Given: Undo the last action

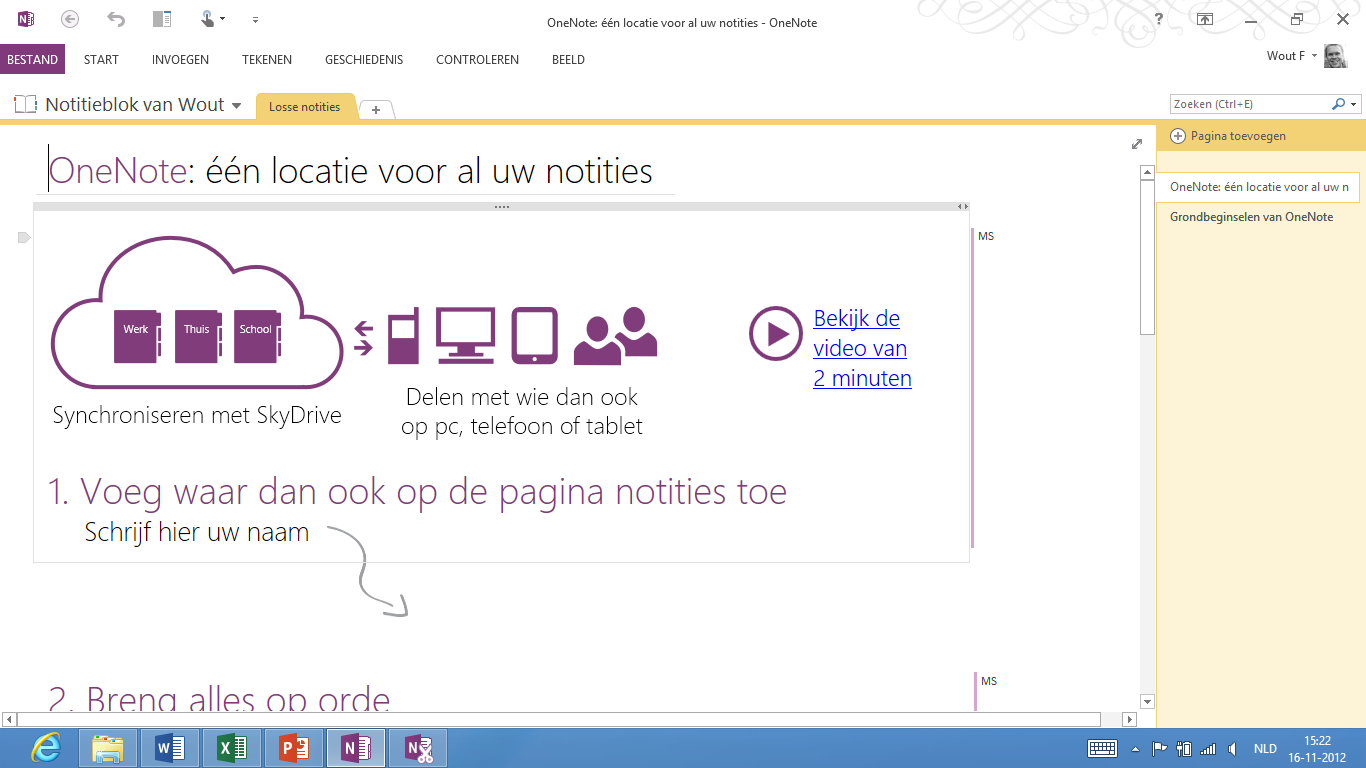Looking at the screenshot, I should (116, 19).
